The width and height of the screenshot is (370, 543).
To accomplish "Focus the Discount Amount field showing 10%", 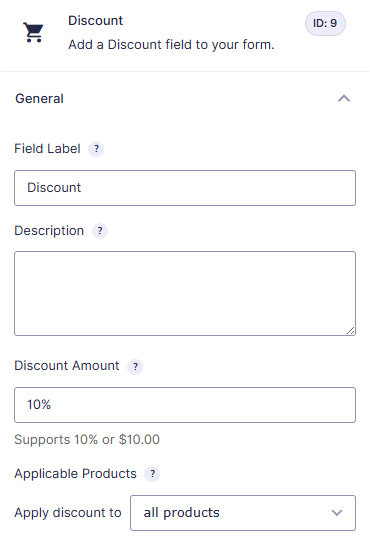I will click(x=185, y=405).
